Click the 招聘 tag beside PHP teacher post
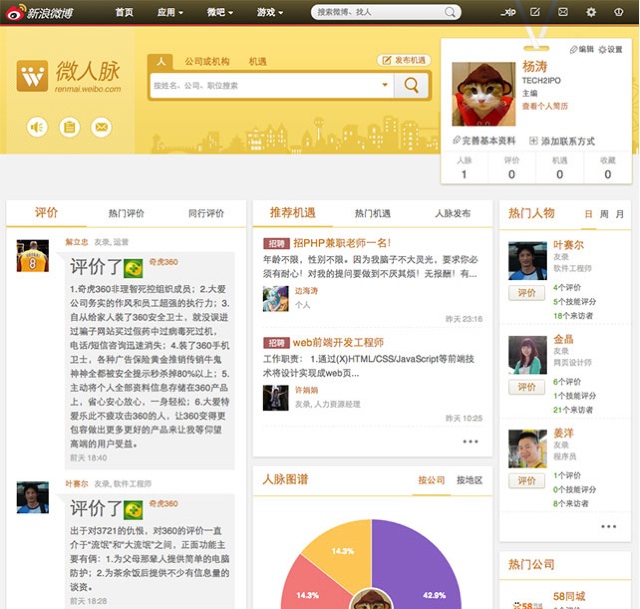 (x=276, y=244)
